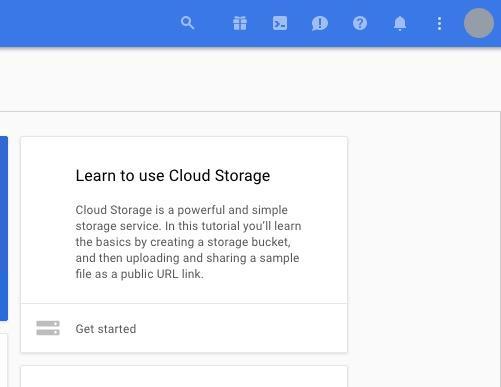
Task: Click the Cloud Storage tutorial description text
Action: point(188,242)
